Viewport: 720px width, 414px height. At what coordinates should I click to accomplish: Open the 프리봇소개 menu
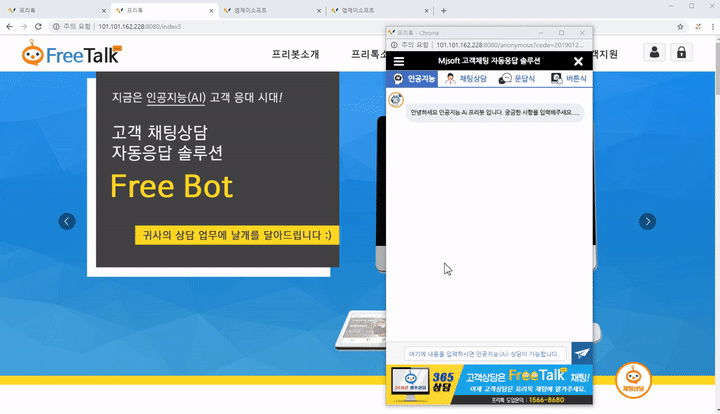295,54
